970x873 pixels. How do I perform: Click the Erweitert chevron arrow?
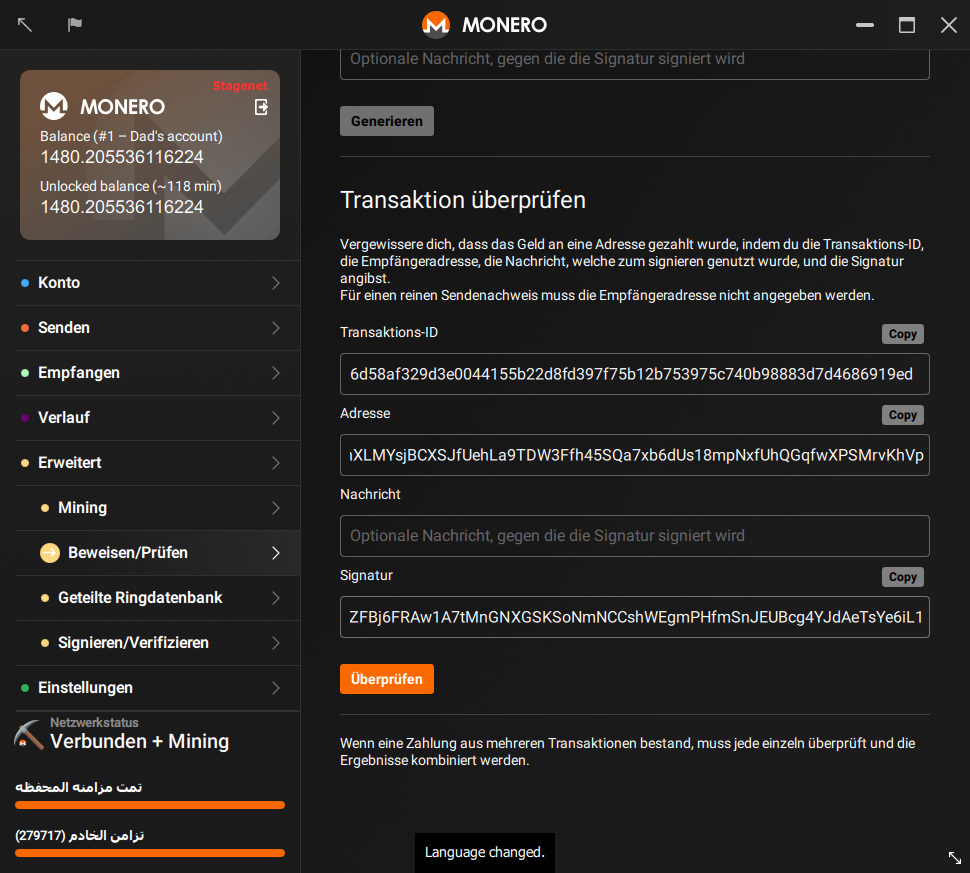coord(276,463)
